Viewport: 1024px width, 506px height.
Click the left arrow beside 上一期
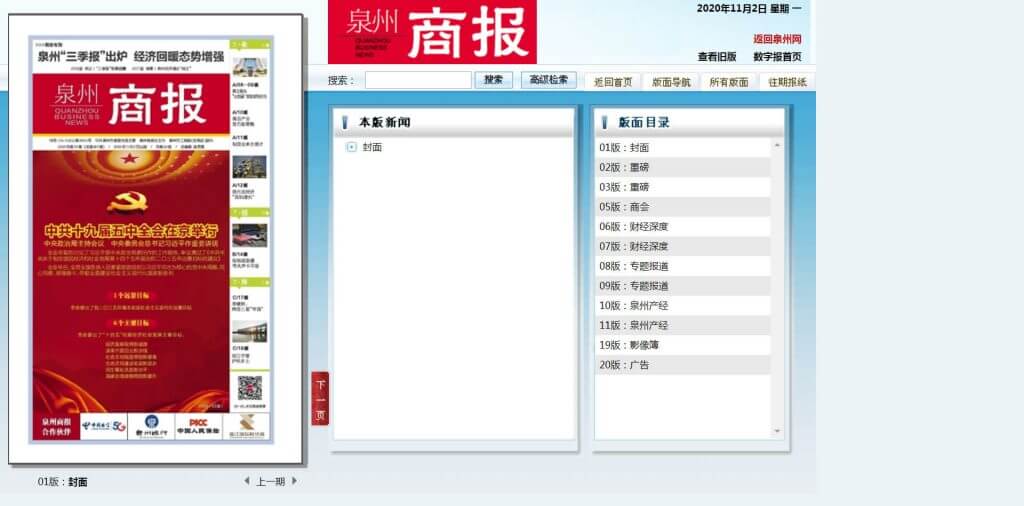point(247,481)
